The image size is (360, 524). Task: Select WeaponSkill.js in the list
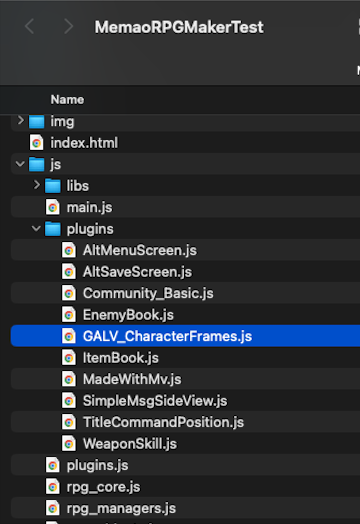pos(130,444)
